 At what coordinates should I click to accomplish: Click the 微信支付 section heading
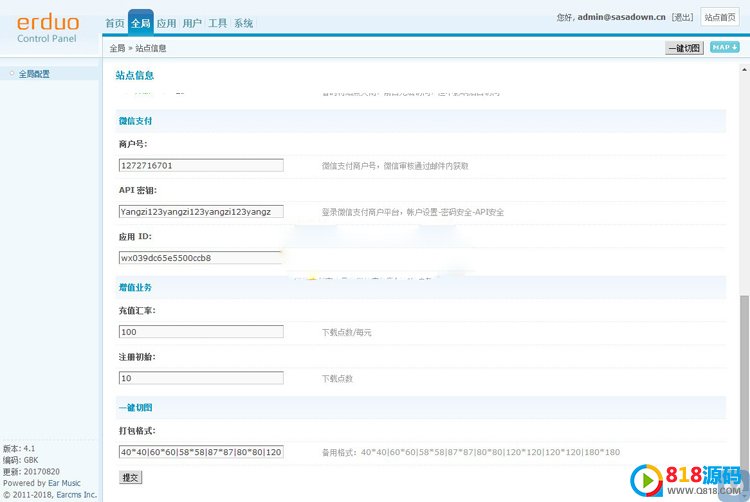pos(135,121)
